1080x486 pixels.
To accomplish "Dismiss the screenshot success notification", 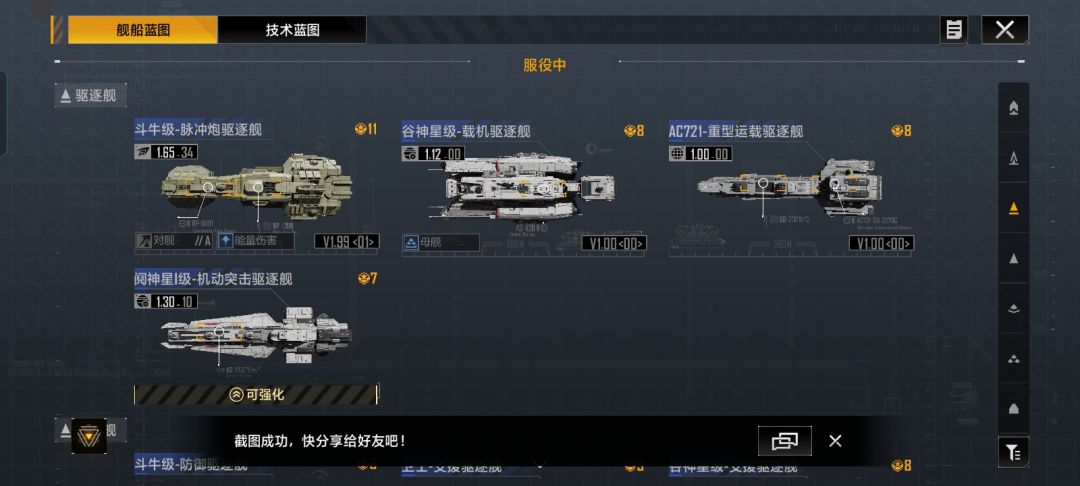I will click(835, 441).
